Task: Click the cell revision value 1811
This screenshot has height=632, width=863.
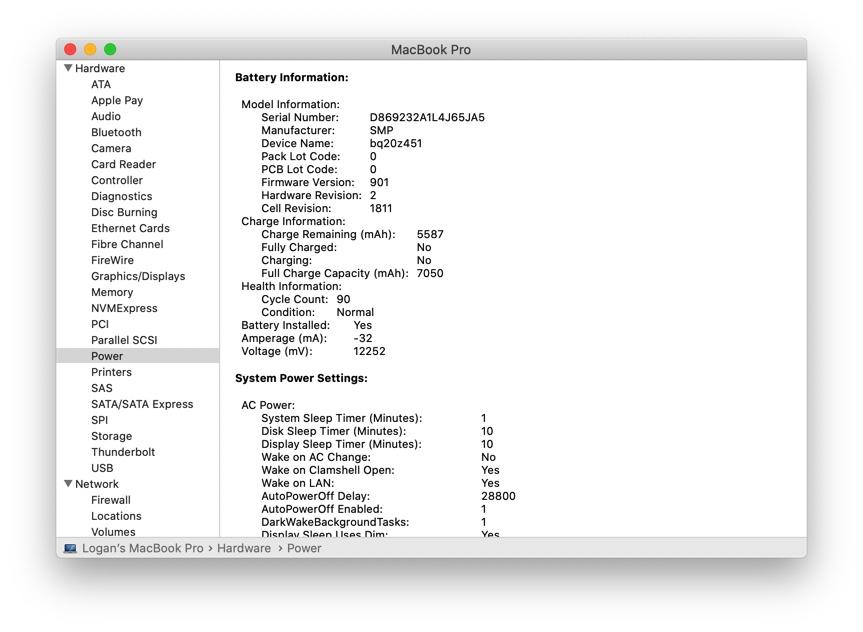Action: click(x=381, y=208)
